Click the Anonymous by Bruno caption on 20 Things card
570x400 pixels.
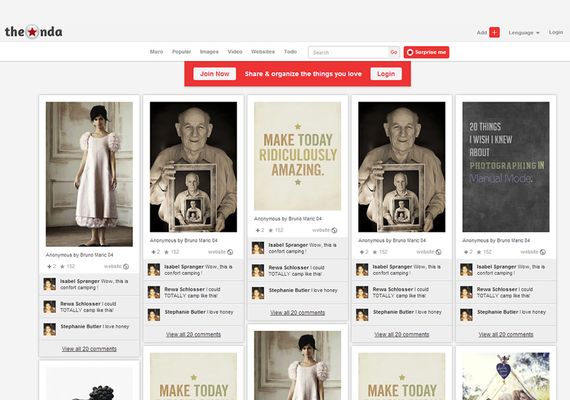pos(496,240)
